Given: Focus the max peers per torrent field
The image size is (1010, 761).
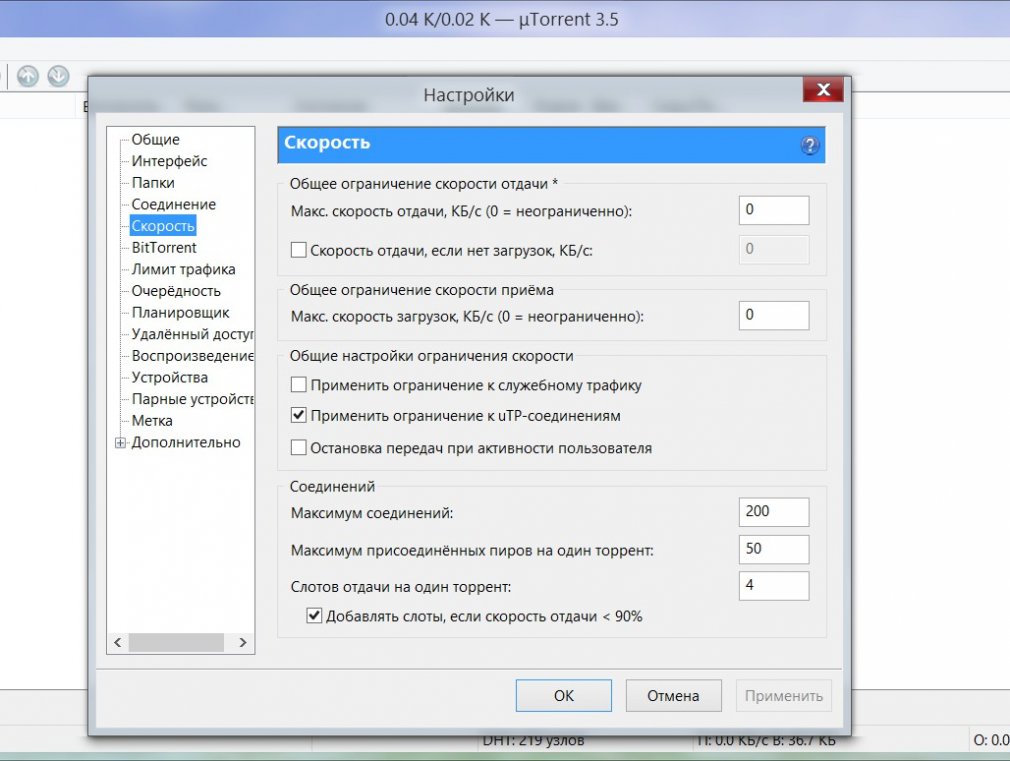Looking at the screenshot, I should coord(774,550).
